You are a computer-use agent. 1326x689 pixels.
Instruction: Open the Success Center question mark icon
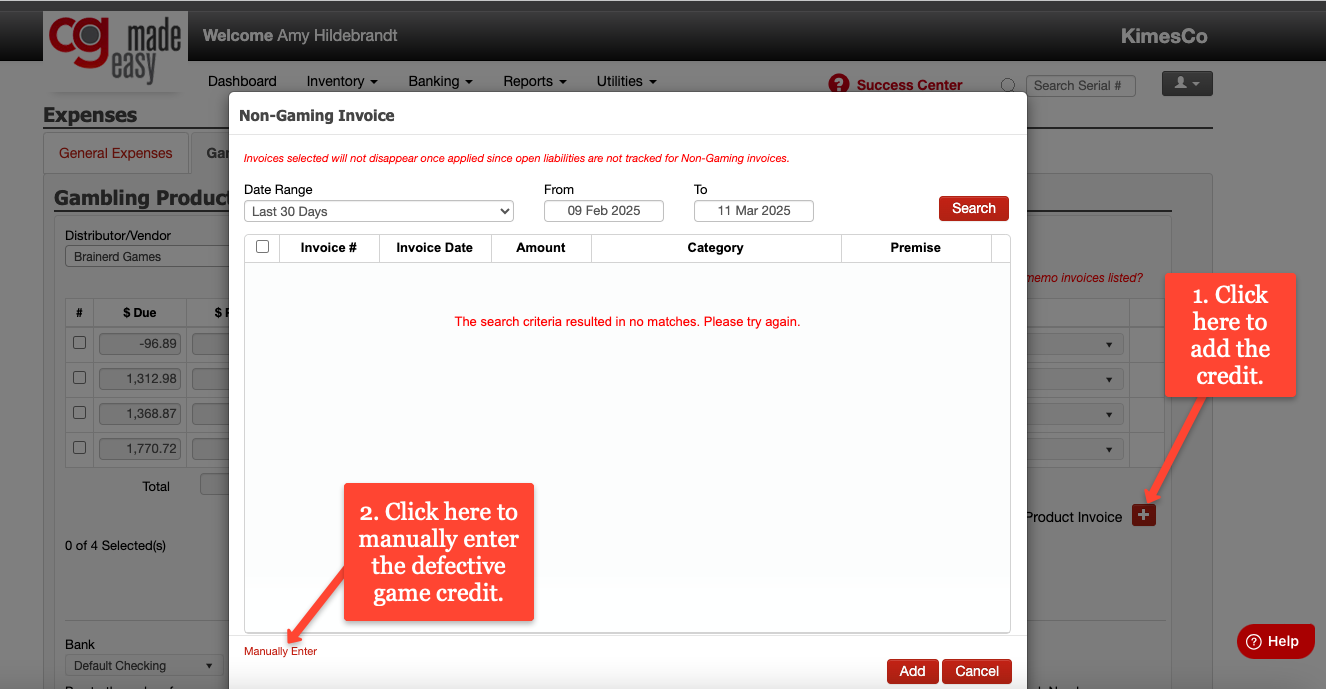coord(839,85)
